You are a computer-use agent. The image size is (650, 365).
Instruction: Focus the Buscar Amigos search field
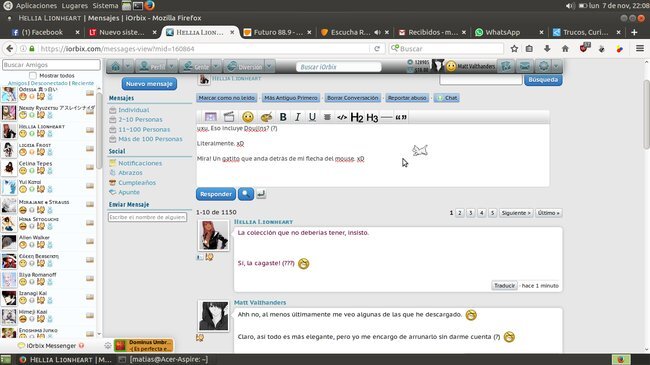pyautogui.click(x=51, y=65)
